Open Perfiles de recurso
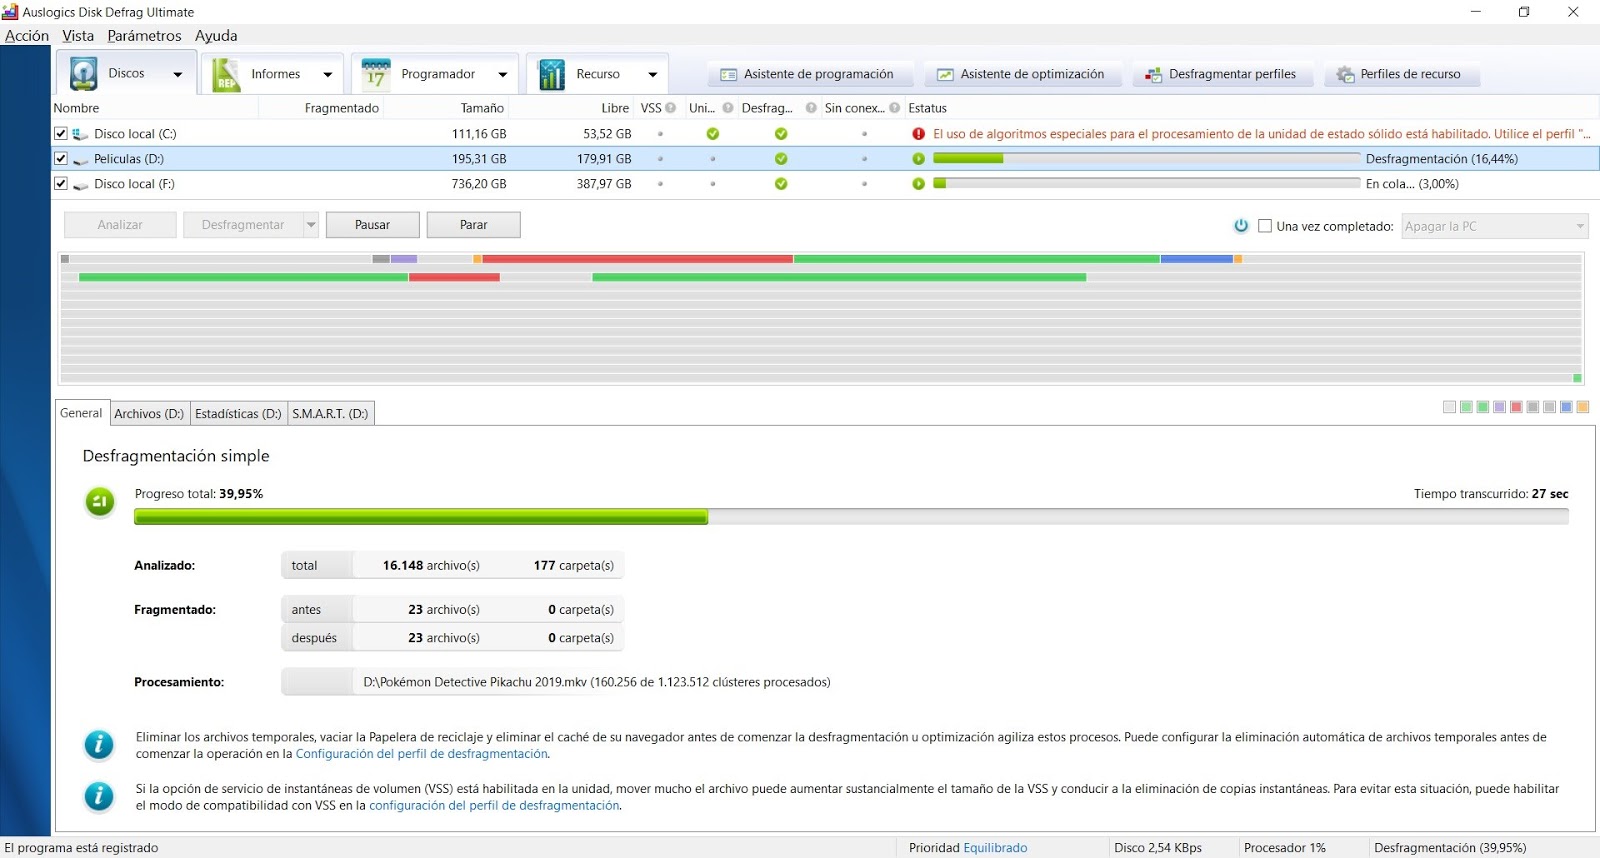This screenshot has height=858, width=1600. tap(1401, 74)
